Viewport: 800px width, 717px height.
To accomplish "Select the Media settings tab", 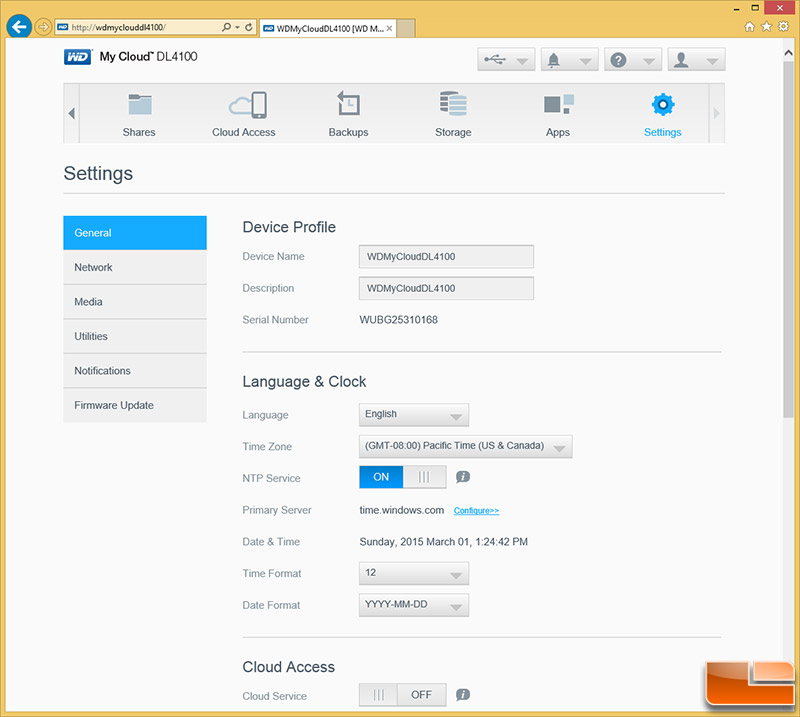I will pyautogui.click(x=135, y=302).
